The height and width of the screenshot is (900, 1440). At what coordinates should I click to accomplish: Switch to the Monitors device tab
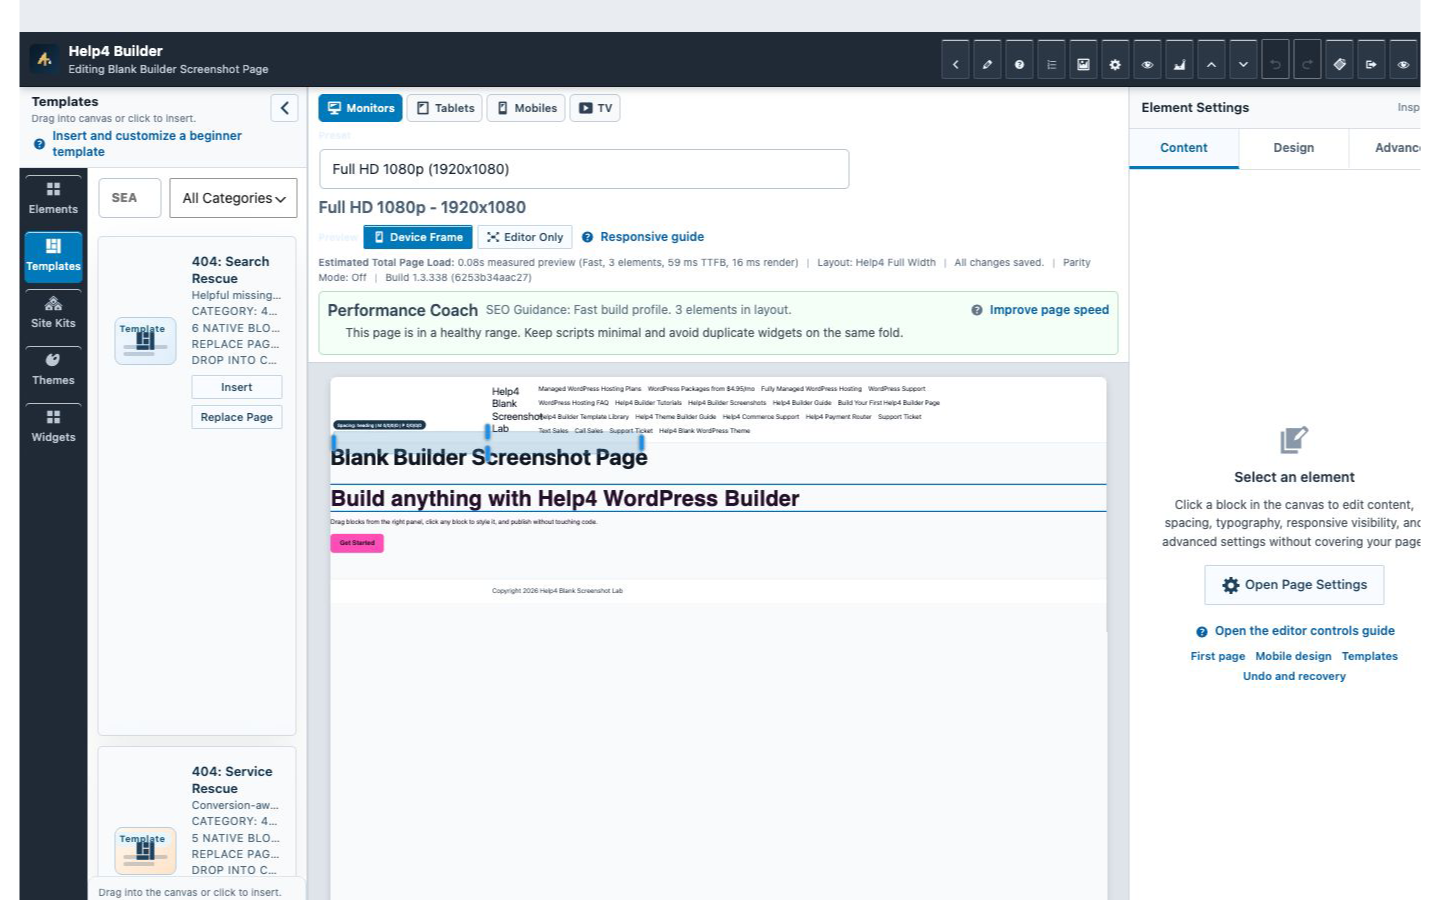click(360, 108)
